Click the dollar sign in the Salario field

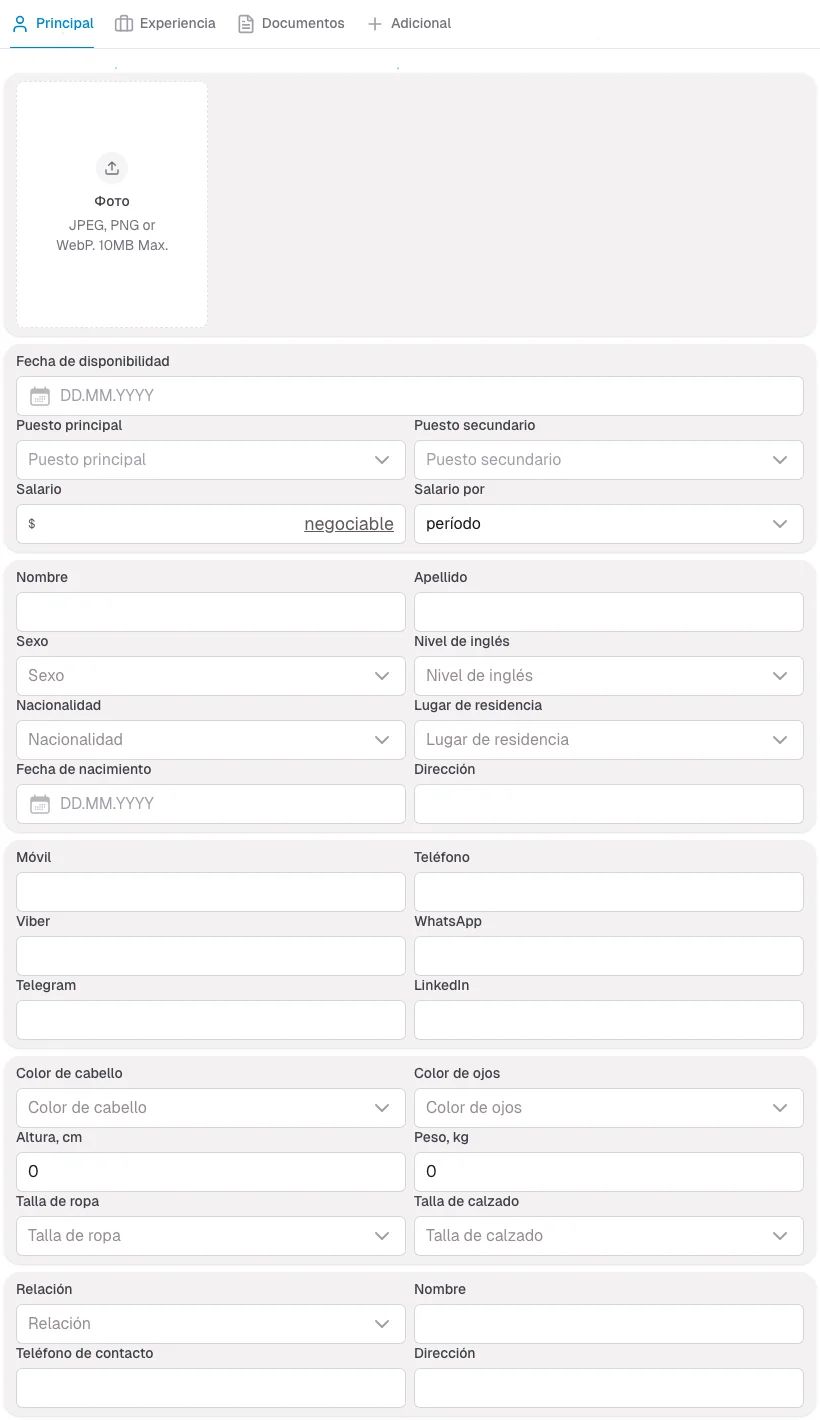coord(30,523)
